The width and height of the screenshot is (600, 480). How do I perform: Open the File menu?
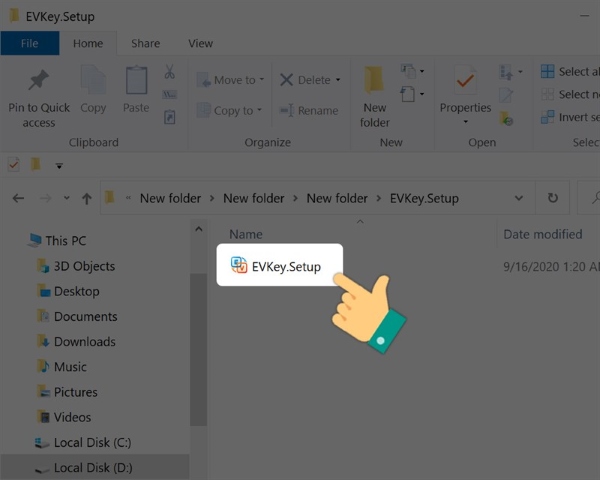29,43
